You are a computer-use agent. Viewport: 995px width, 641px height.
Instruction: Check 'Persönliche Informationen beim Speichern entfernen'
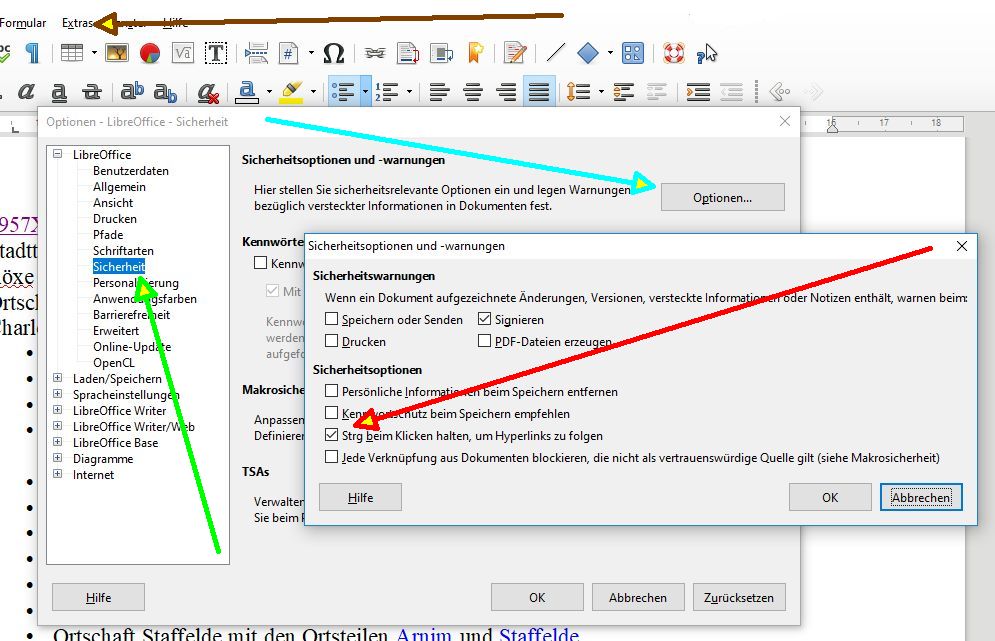point(331,392)
